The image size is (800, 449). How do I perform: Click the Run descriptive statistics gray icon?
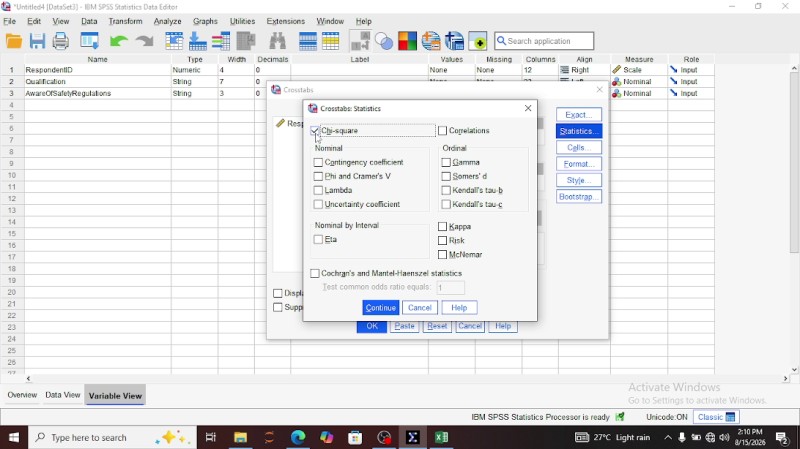(x=246, y=41)
